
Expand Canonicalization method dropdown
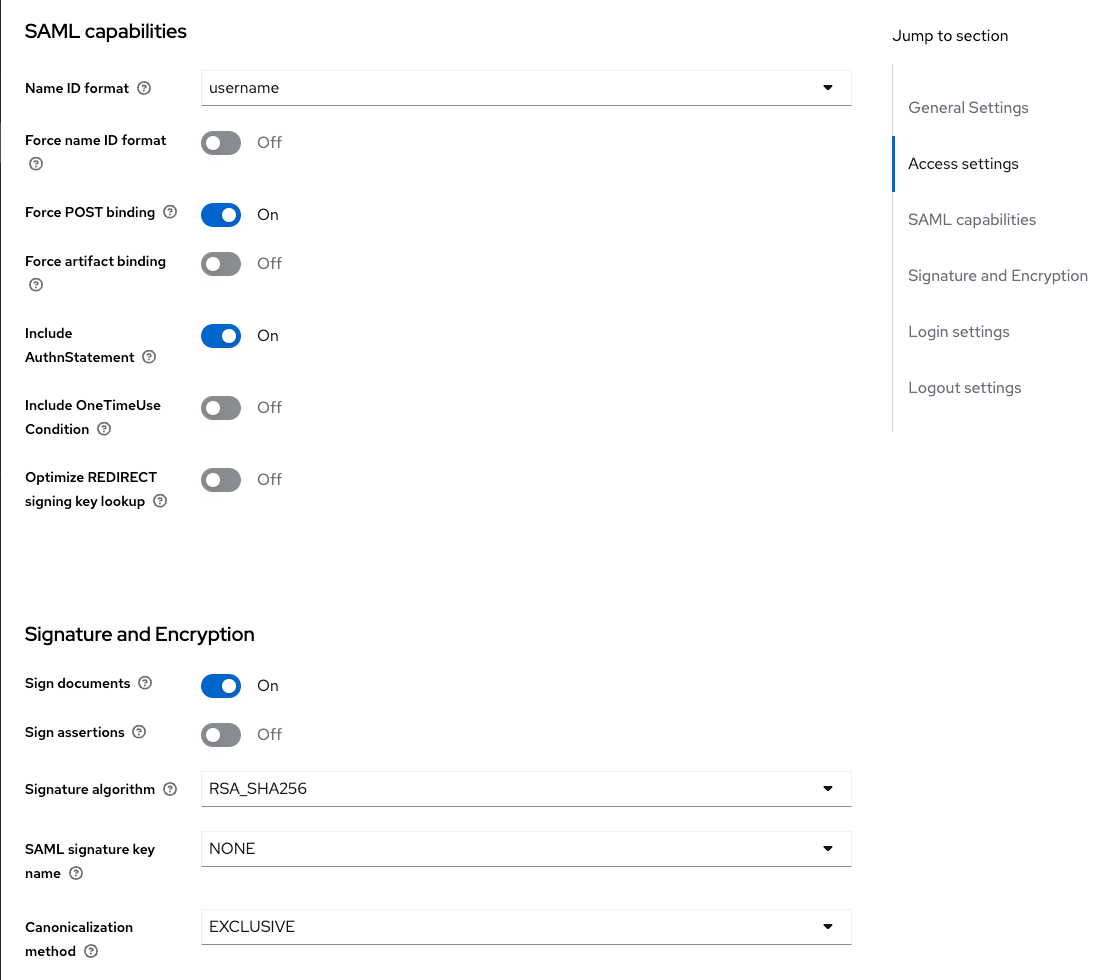526,927
